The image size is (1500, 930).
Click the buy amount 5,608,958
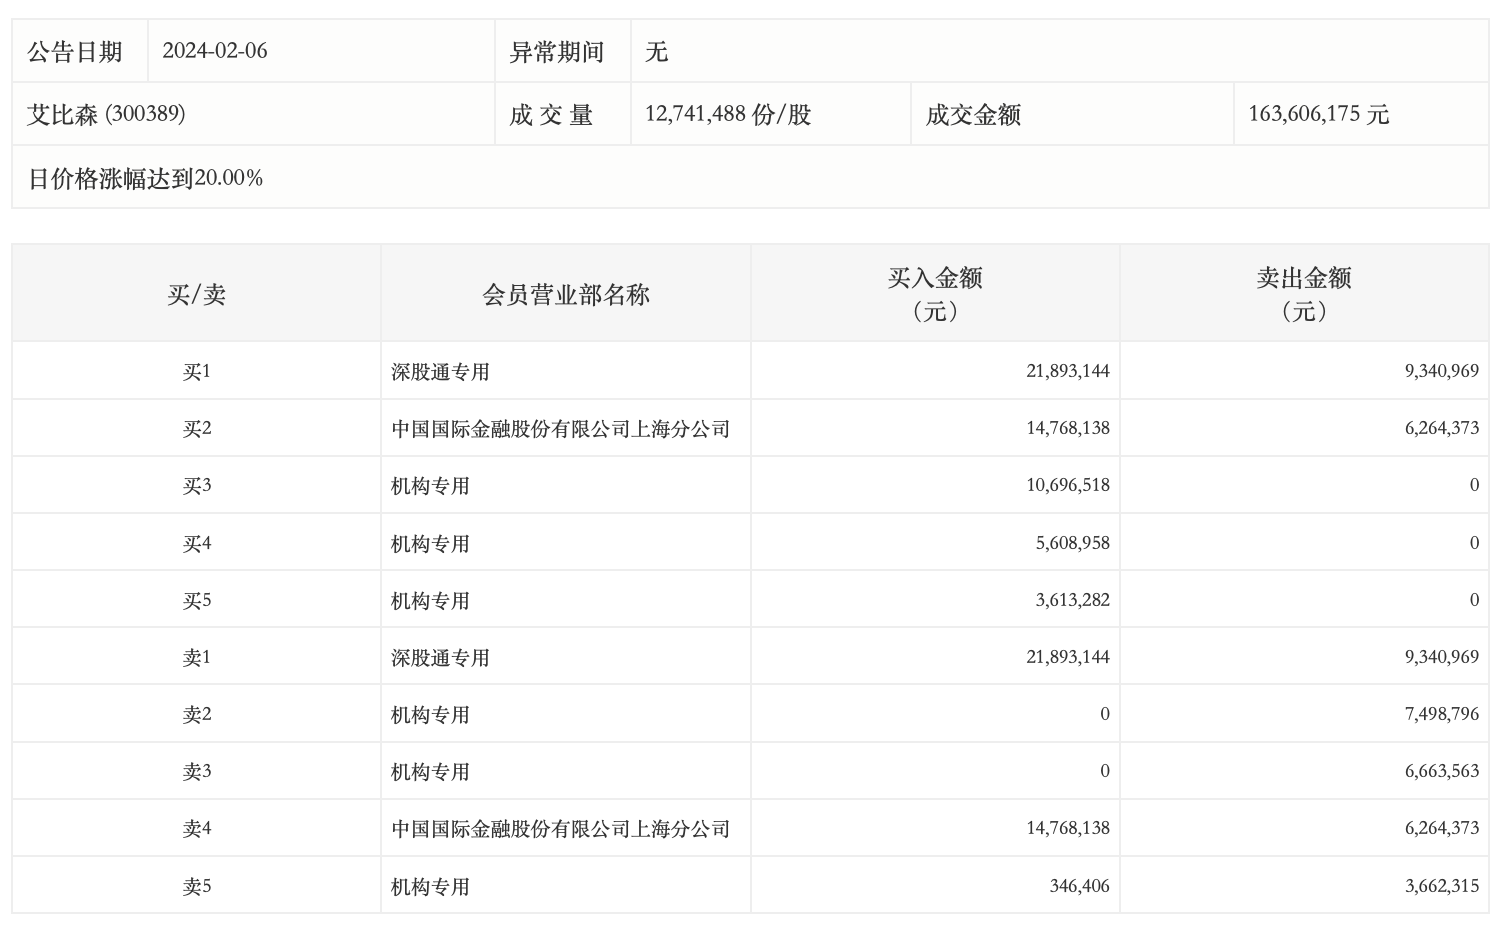click(1072, 543)
